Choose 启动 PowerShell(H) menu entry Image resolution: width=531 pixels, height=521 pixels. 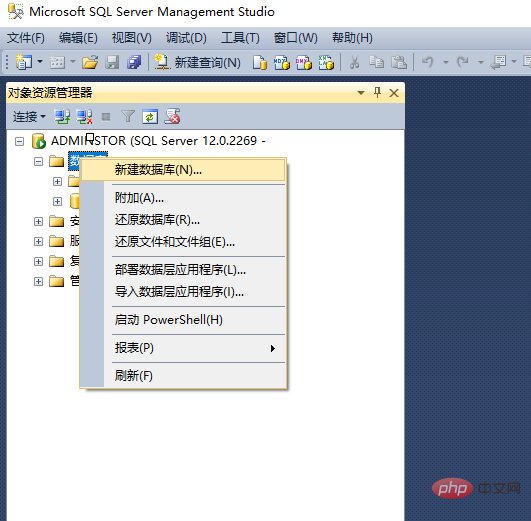pyautogui.click(x=183, y=320)
